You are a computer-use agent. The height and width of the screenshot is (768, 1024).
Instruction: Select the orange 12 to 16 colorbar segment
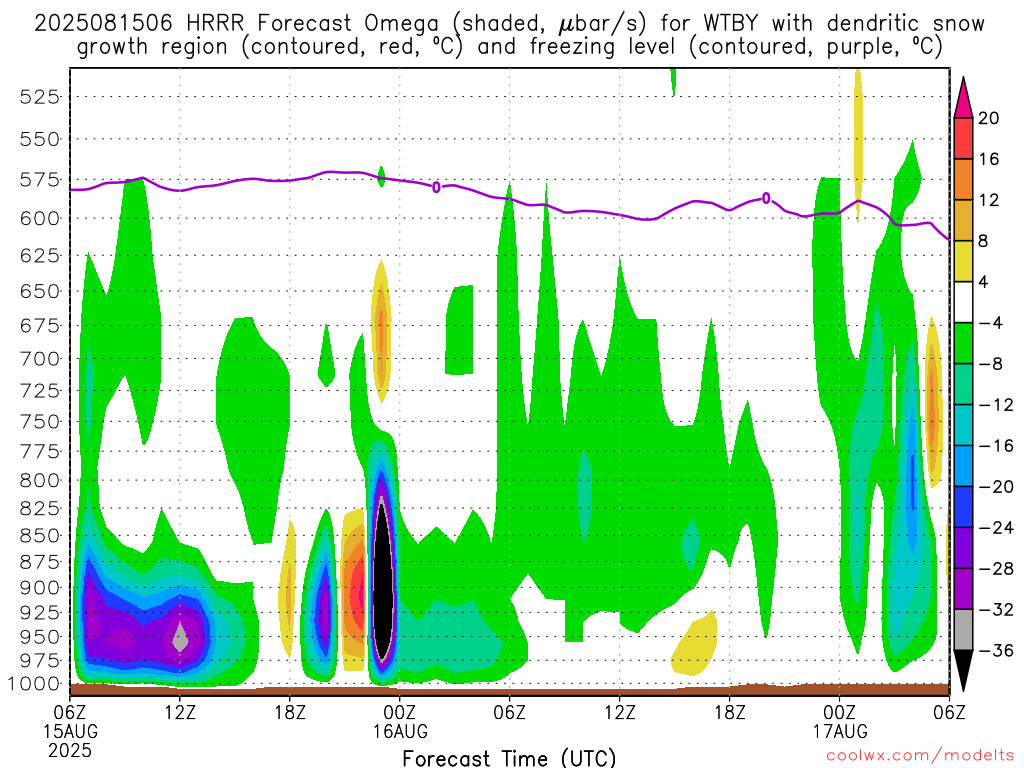tap(963, 179)
